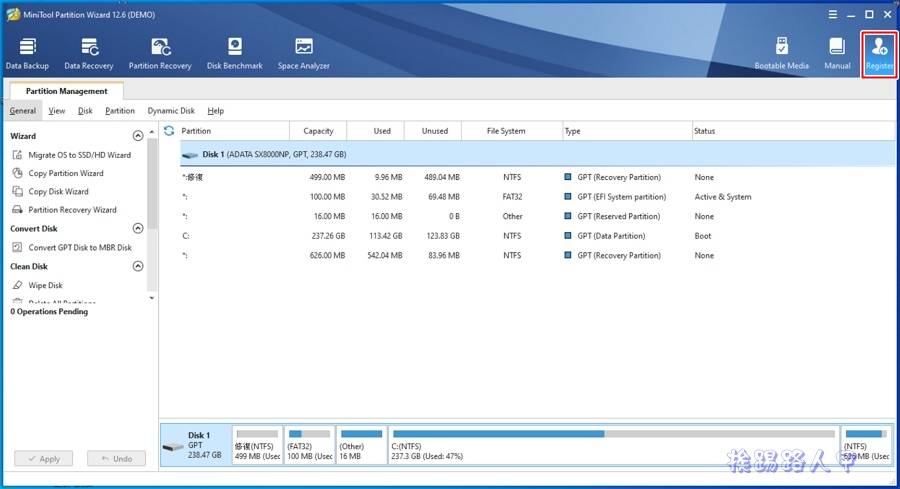Choose Wipe Disk in Clean Disk section
The width and height of the screenshot is (900, 489).
45,285
